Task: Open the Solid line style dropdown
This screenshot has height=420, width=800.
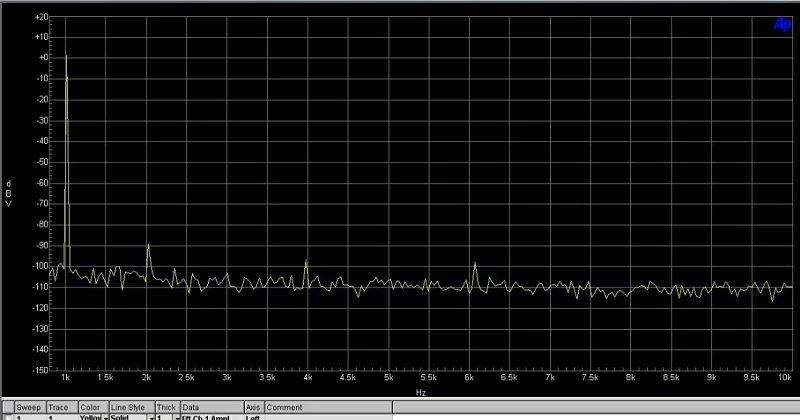Action: point(152,417)
